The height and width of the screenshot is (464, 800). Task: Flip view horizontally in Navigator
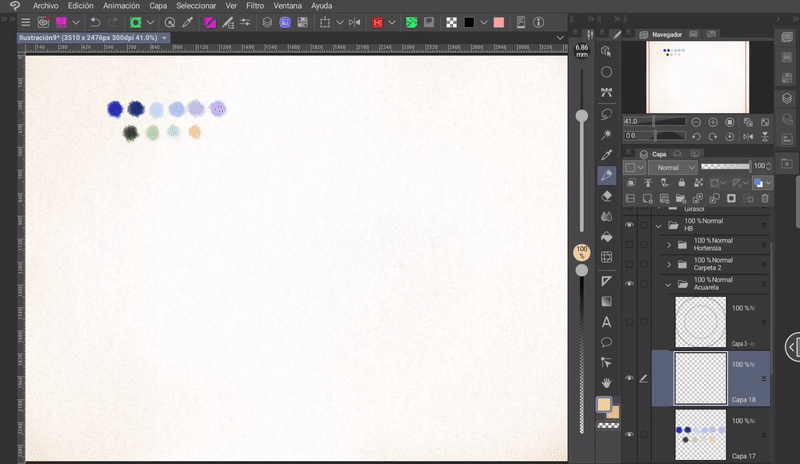748,136
